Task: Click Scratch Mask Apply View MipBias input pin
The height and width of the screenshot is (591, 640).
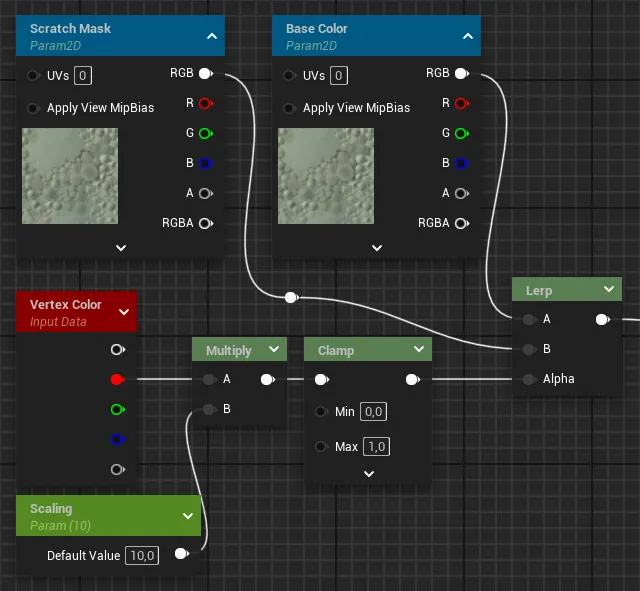Action: (x=33, y=108)
